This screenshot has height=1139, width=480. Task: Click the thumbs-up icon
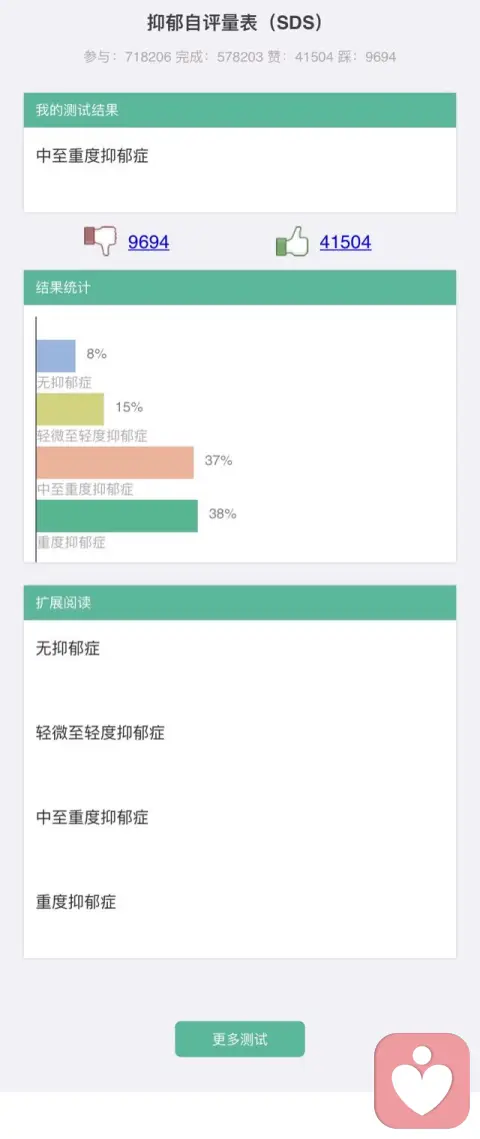pos(292,241)
